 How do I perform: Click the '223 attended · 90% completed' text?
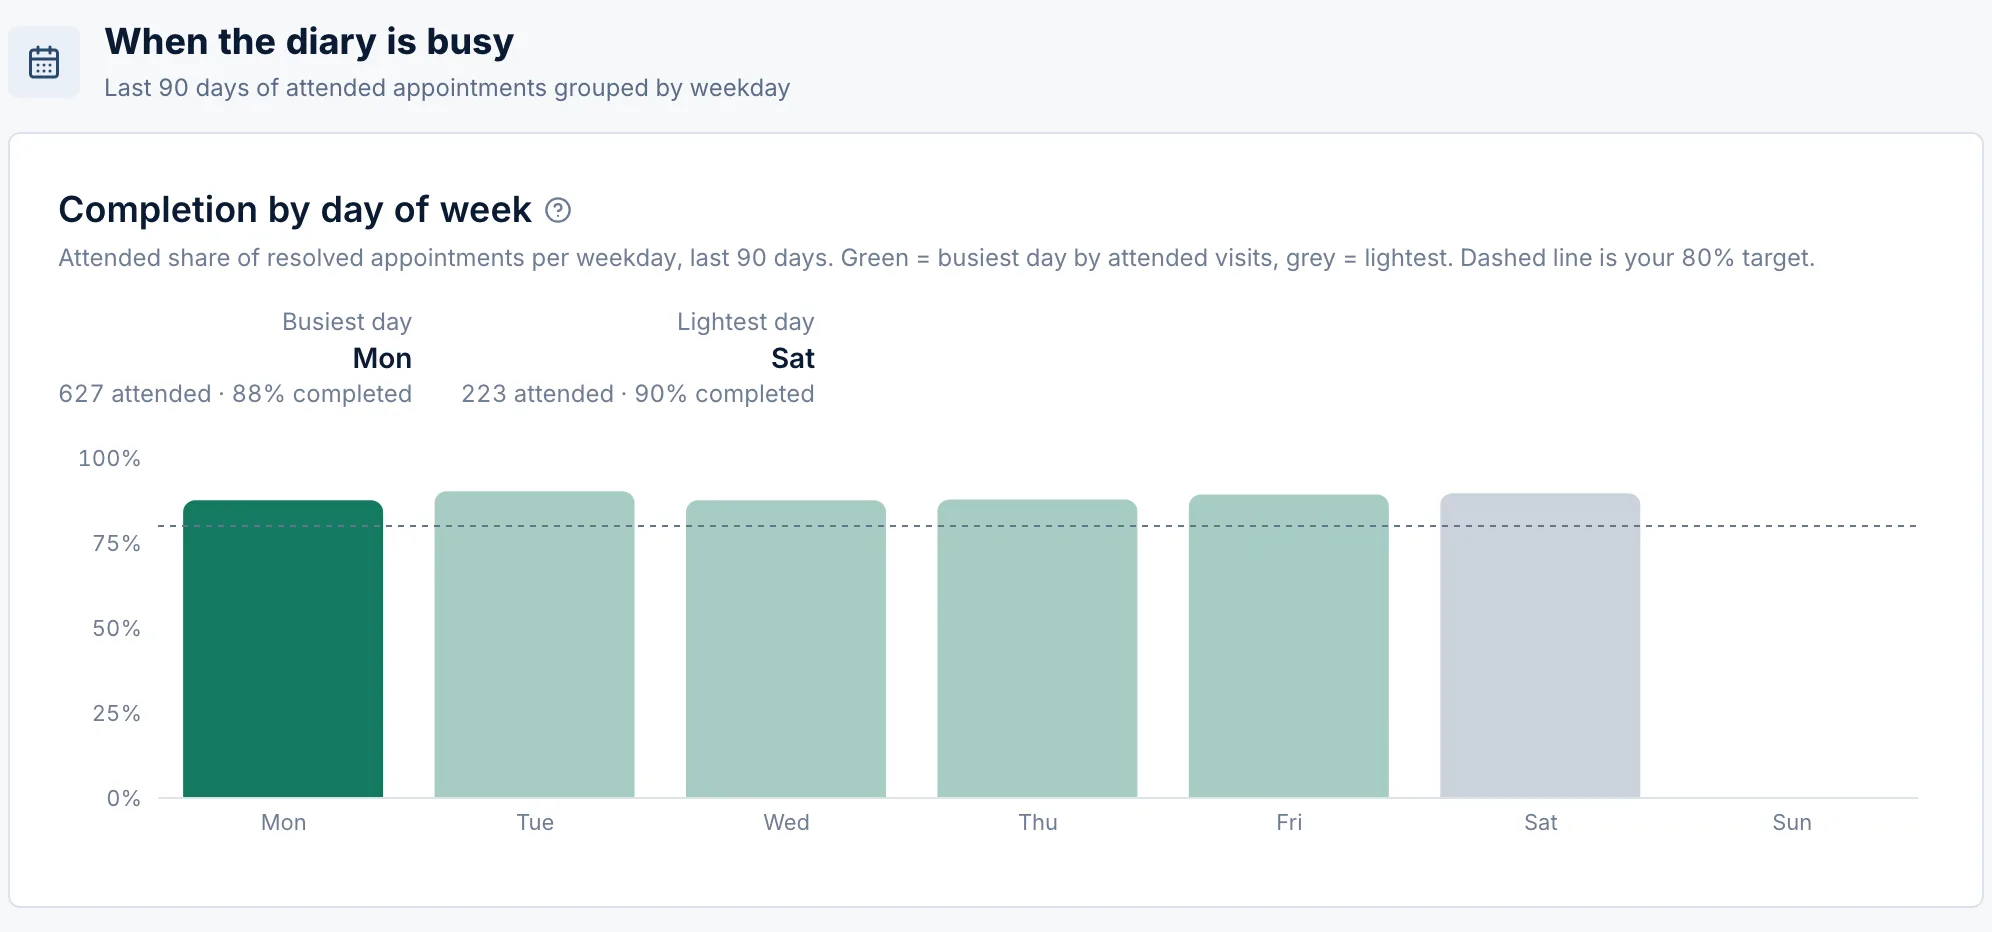[638, 394]
